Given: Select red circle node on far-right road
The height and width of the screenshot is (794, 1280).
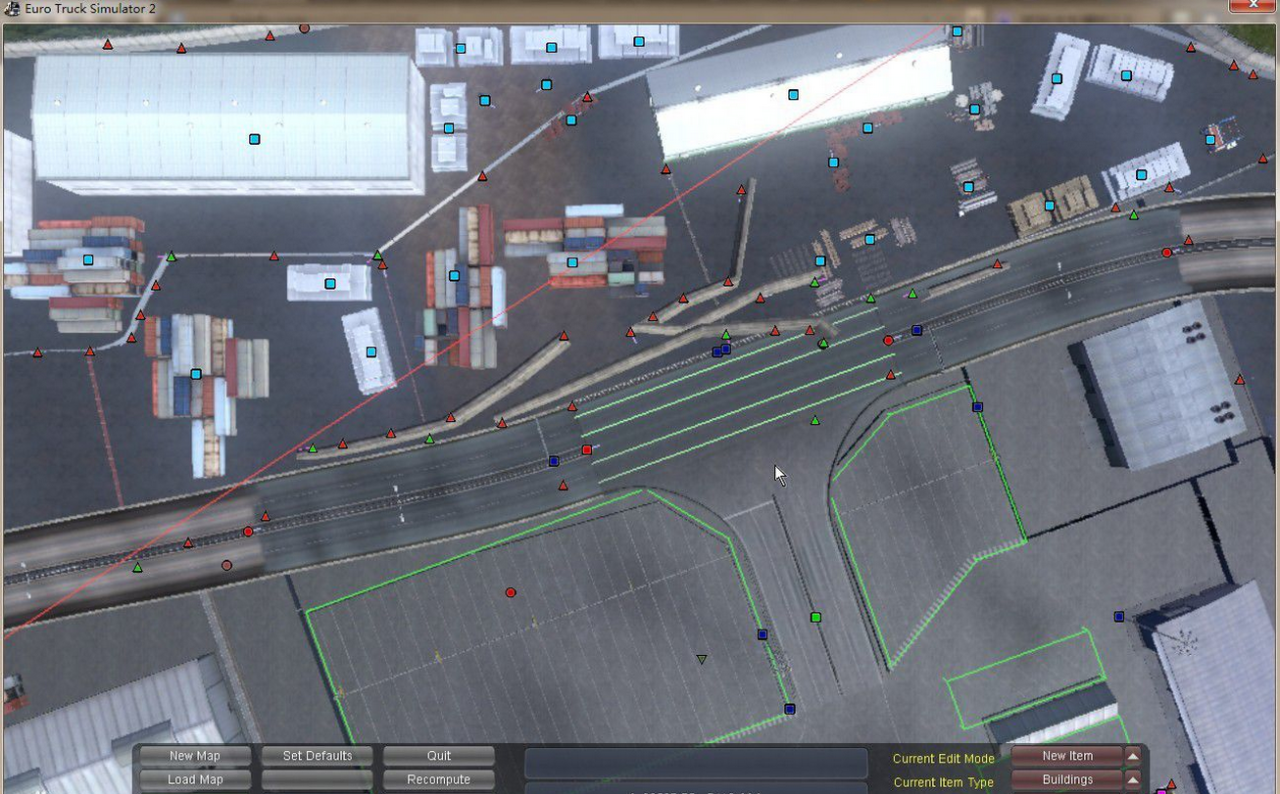Looking at the screenshot, I should (1166, 253).
